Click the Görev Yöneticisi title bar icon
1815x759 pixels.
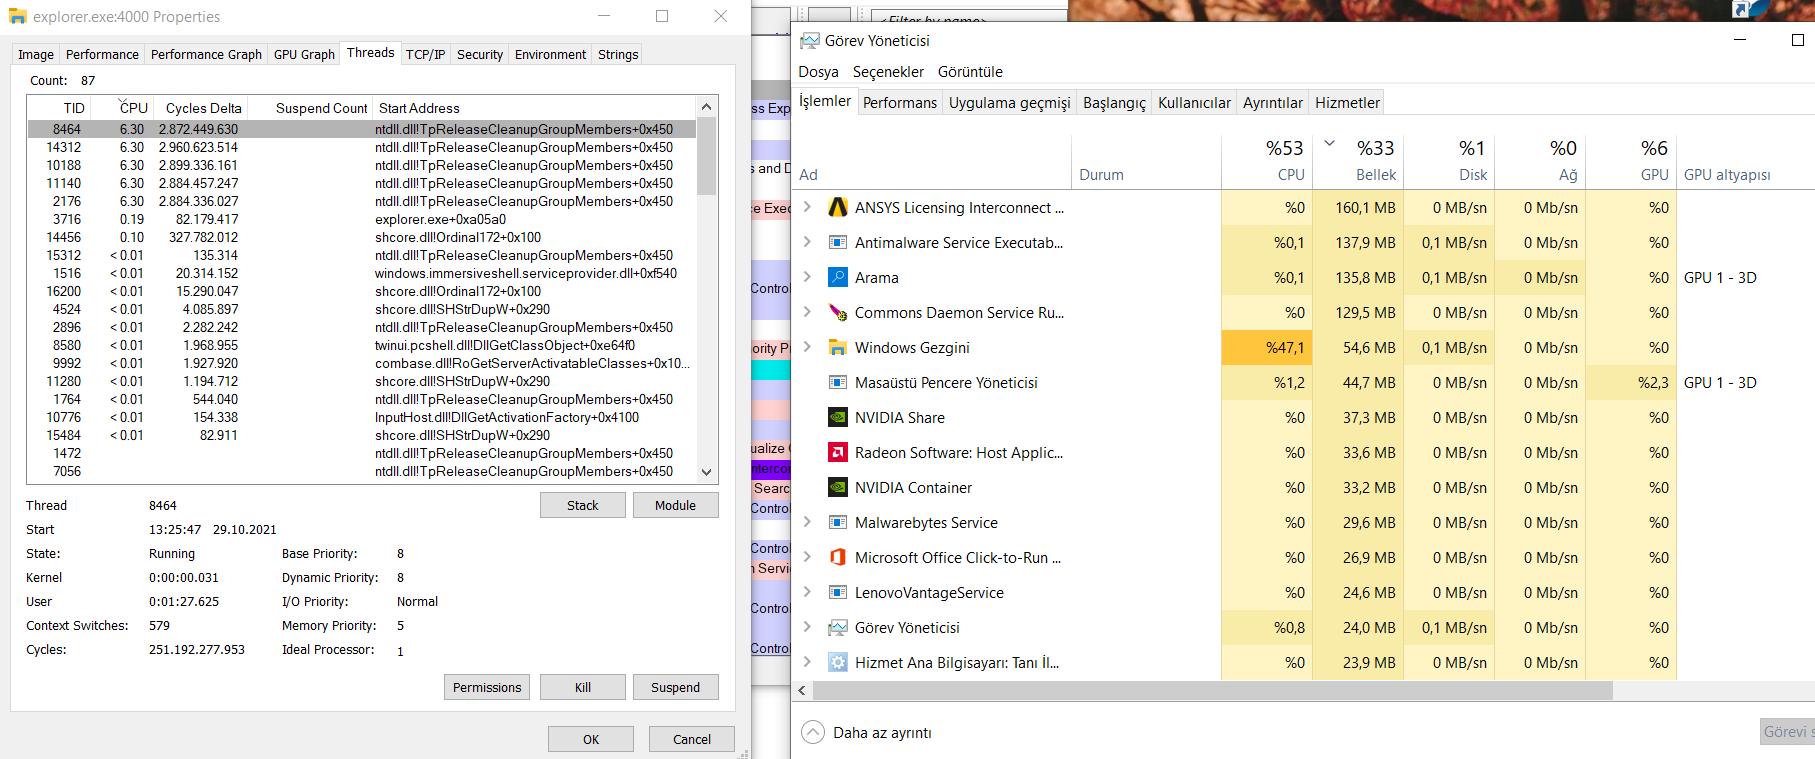810,41
